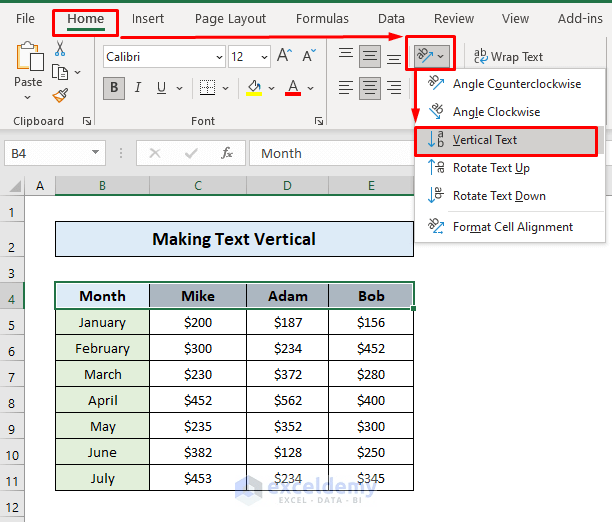The width and height of the screenshot is (612, 522).
Task: Switch to the Formulas tab
Action: tap(322, 18)
